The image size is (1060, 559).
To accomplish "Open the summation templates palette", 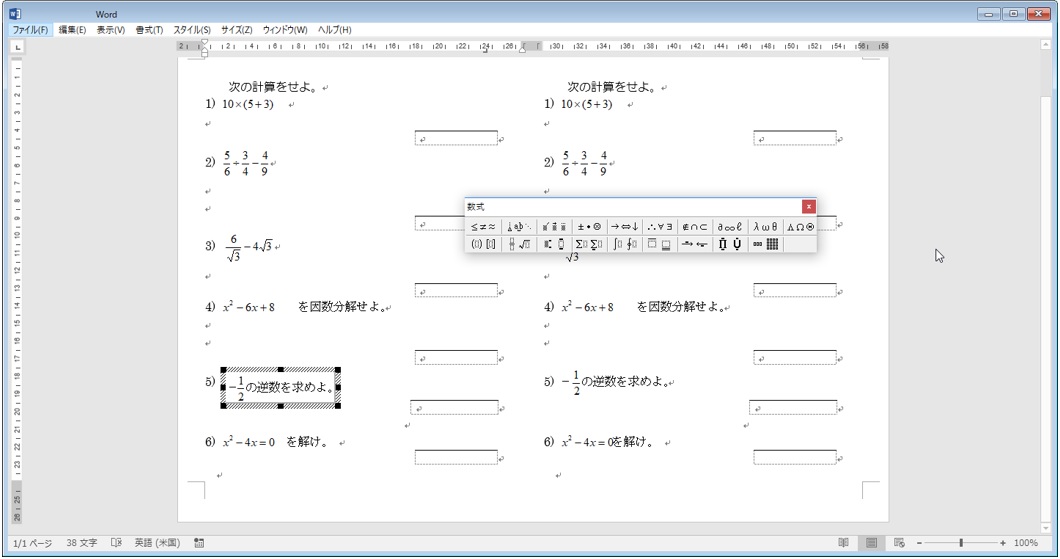I will [x=588, y=245].
